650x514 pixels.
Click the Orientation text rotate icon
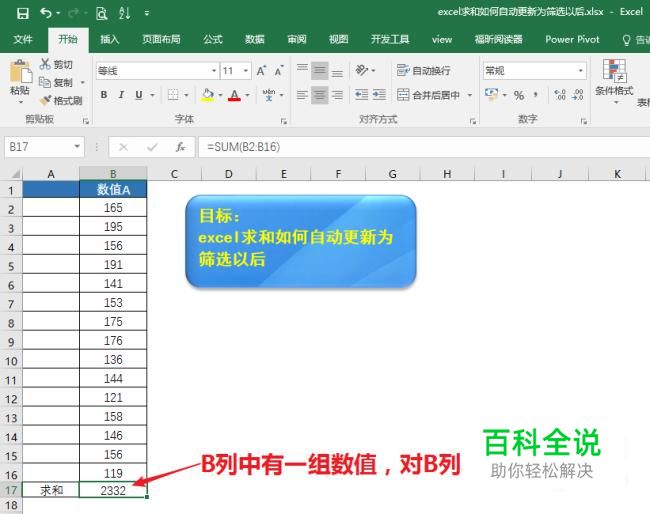pyautogui.click(x=362, y=70)
